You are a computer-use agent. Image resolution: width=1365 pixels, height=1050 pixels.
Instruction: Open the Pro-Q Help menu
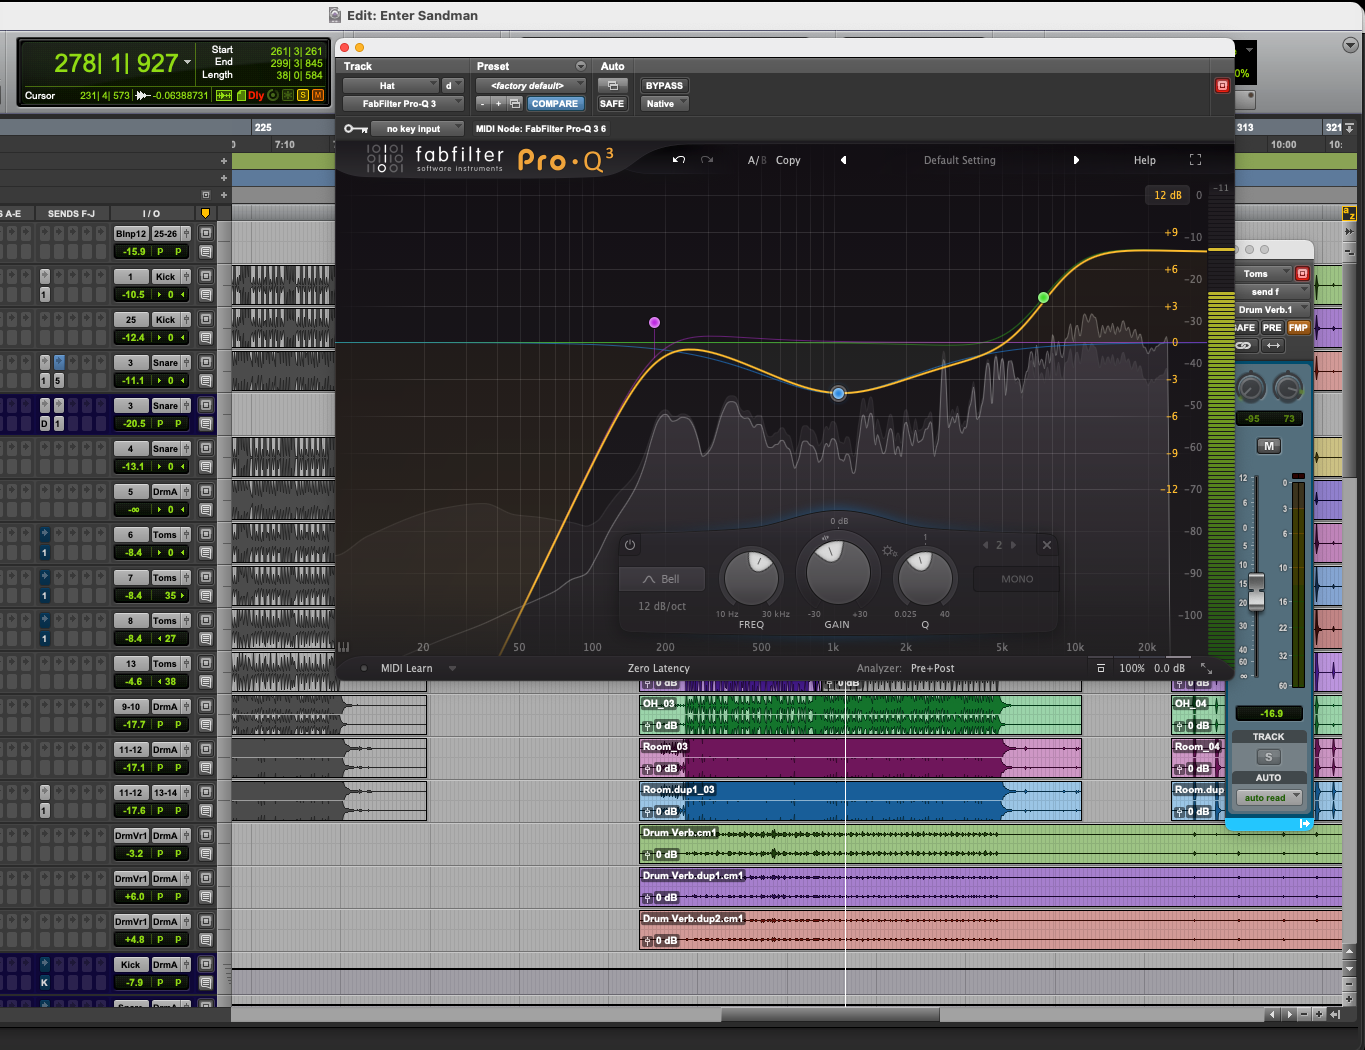pyautogui.click(x=1145, y=160)
